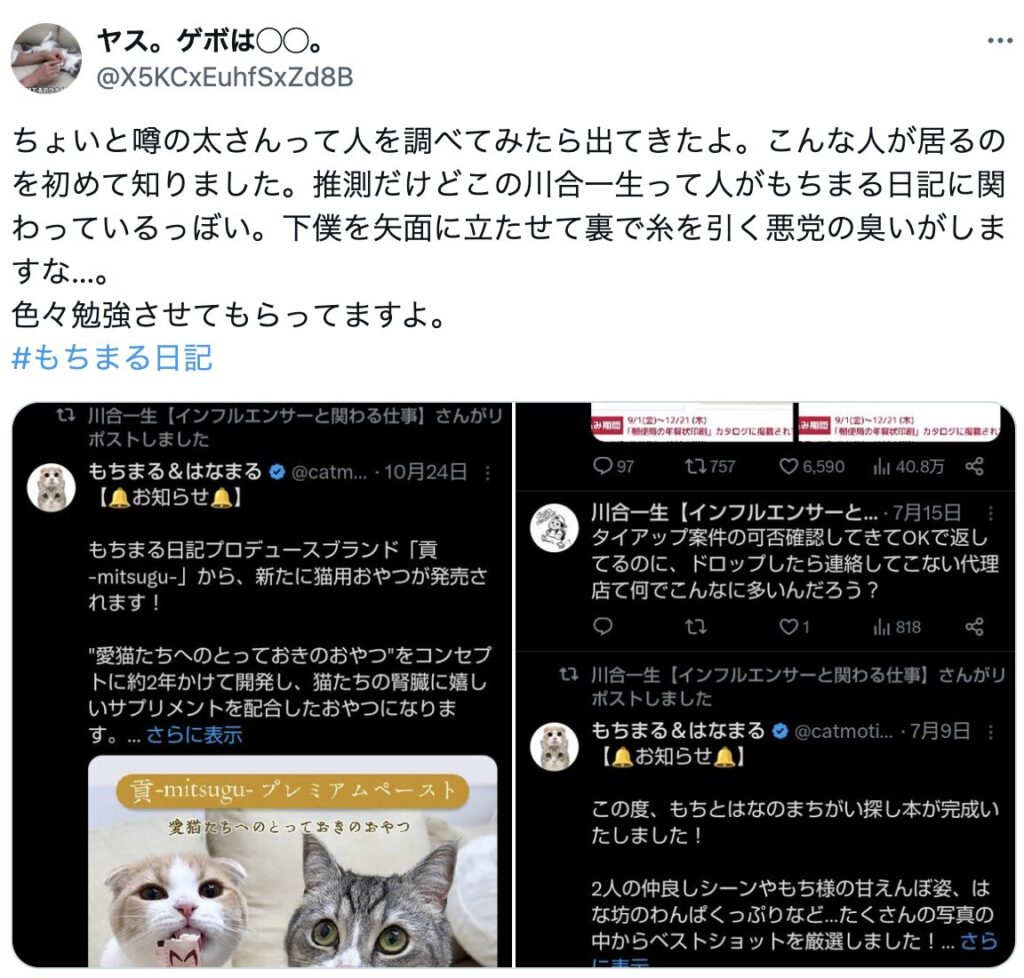Open options for the July 9 もちまる tweet
This screenshot has width=1024, height=978.
[991, 732]
